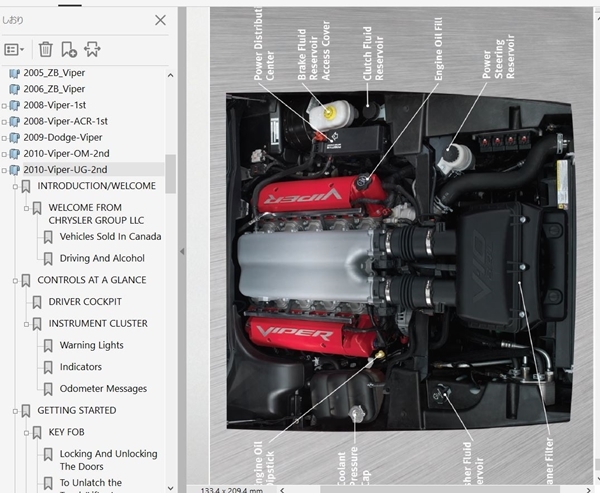Click the add new bookmark icon

[x=68, y=49]
